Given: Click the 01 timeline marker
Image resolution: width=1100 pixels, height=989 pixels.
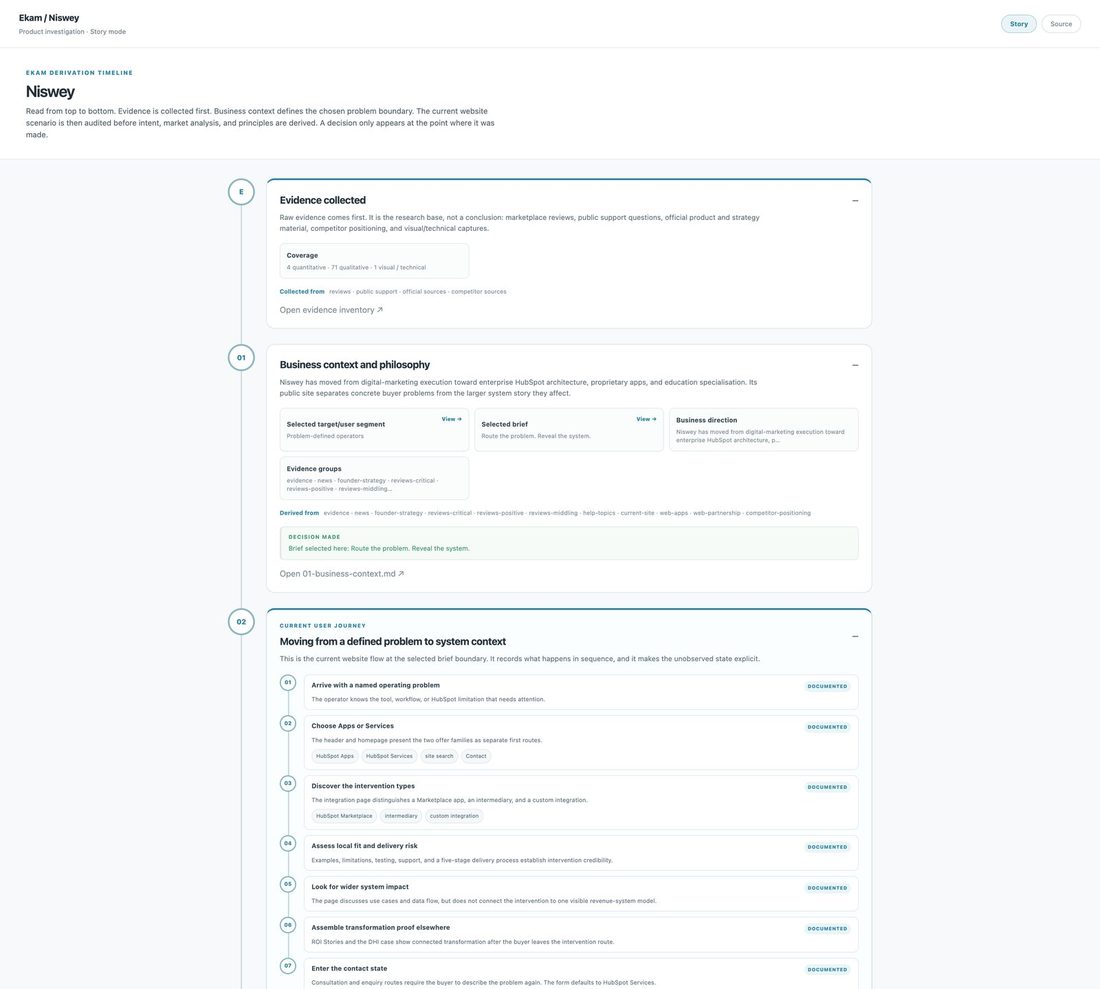Looking at the screenshot, I should [x=241, y=358].
